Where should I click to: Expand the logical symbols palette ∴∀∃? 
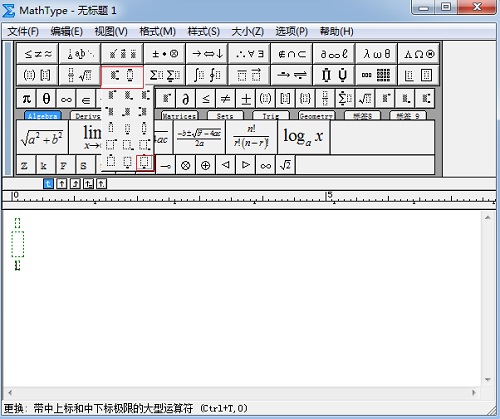pos(249,54)
